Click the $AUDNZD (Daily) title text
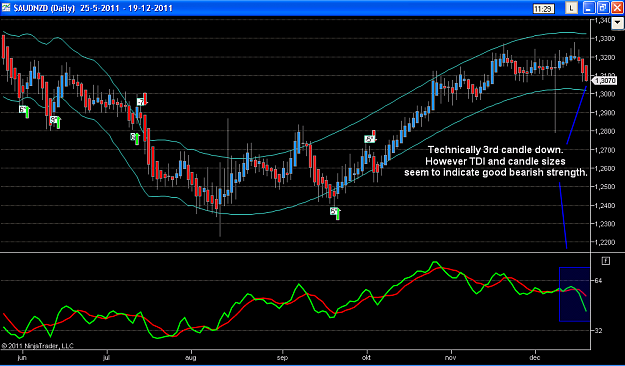This screenshot has height=366, width=625. coord(44,8)
